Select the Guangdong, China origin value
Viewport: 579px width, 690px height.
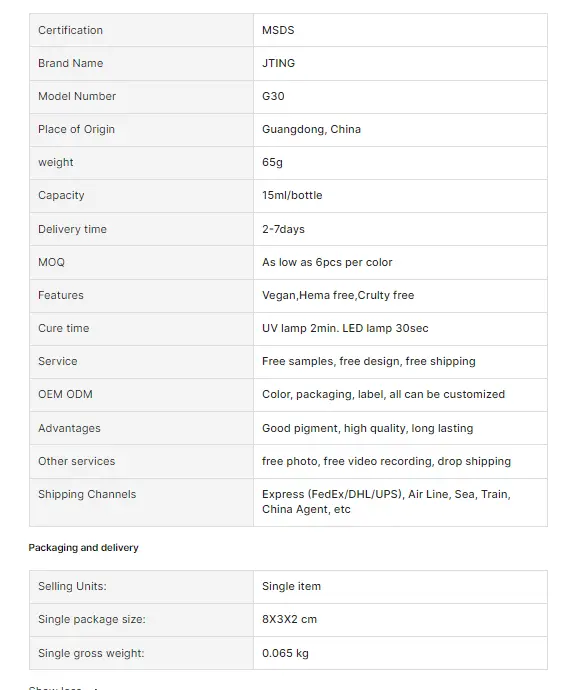tap(311, 129)
